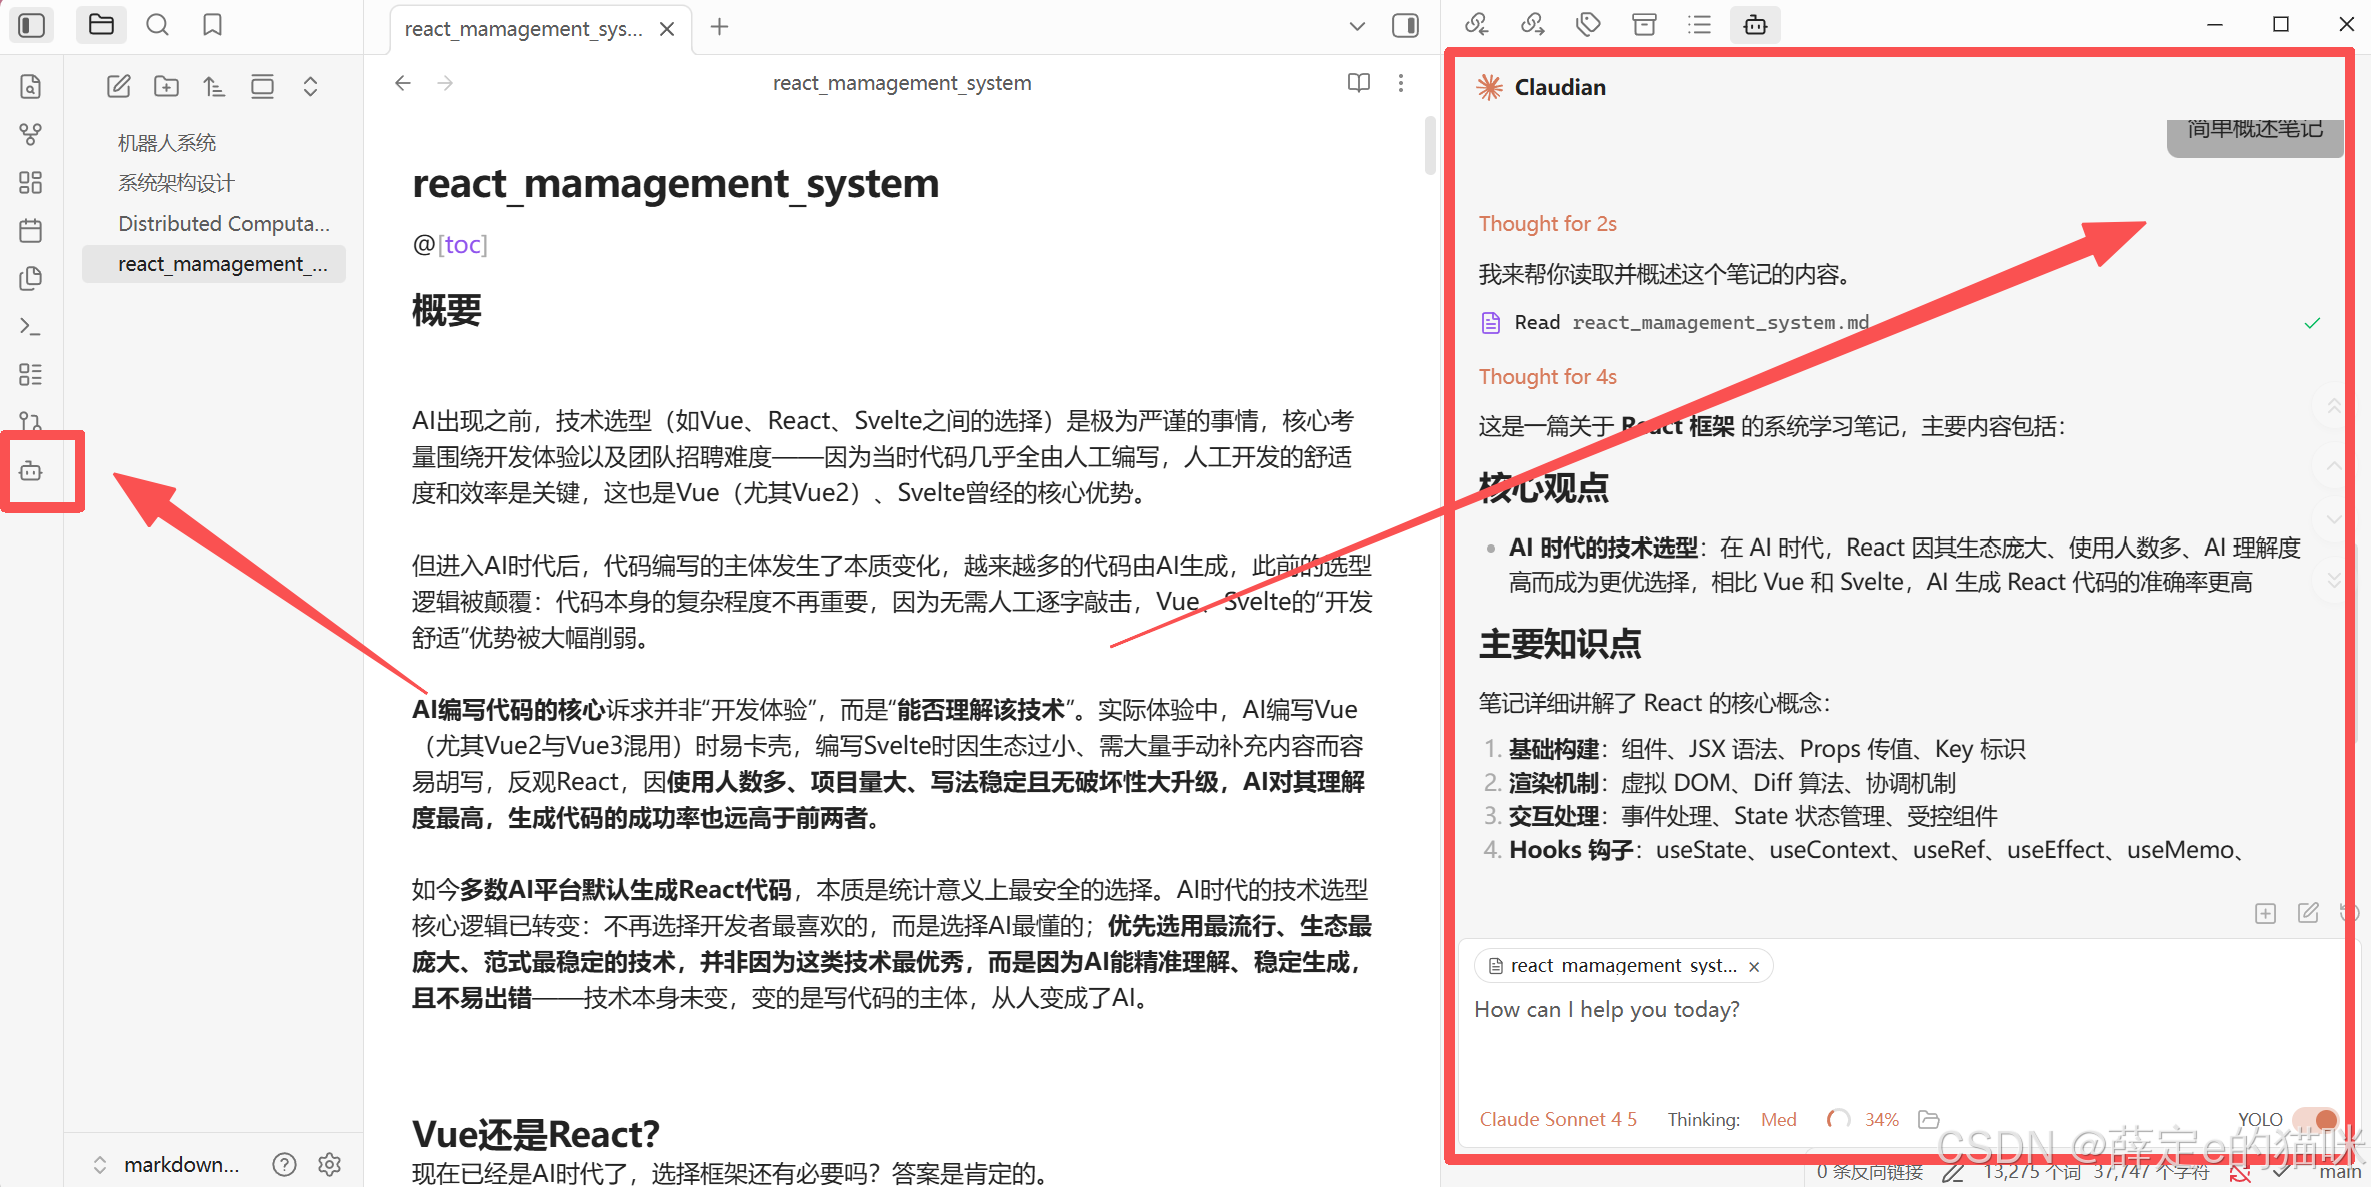Switch to reading view using the book icon

(x=1358, y=83)
